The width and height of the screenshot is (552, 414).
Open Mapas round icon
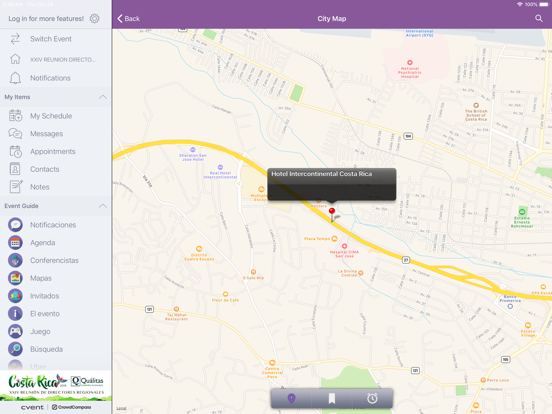point(15,278)
